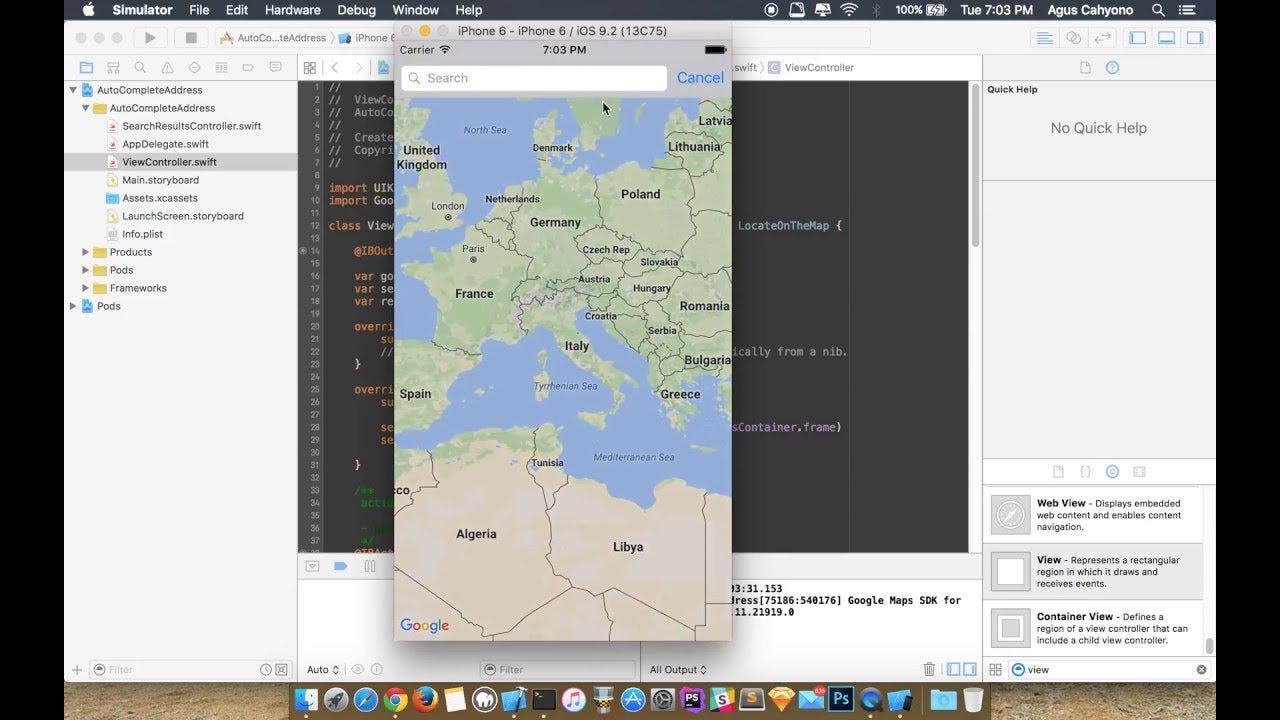Switch to the Assistant editor
This screenshot has height=720, width=1280.
1074,38
